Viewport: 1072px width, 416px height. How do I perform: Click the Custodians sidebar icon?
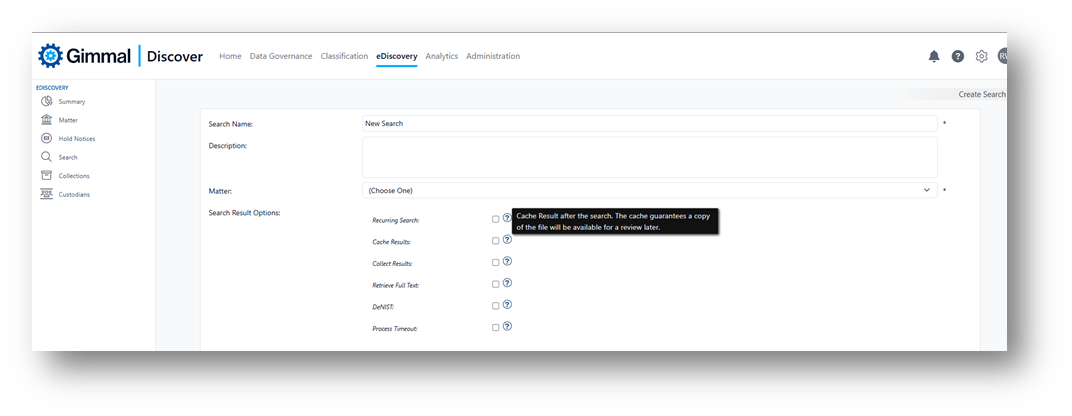tap(47, 194)
